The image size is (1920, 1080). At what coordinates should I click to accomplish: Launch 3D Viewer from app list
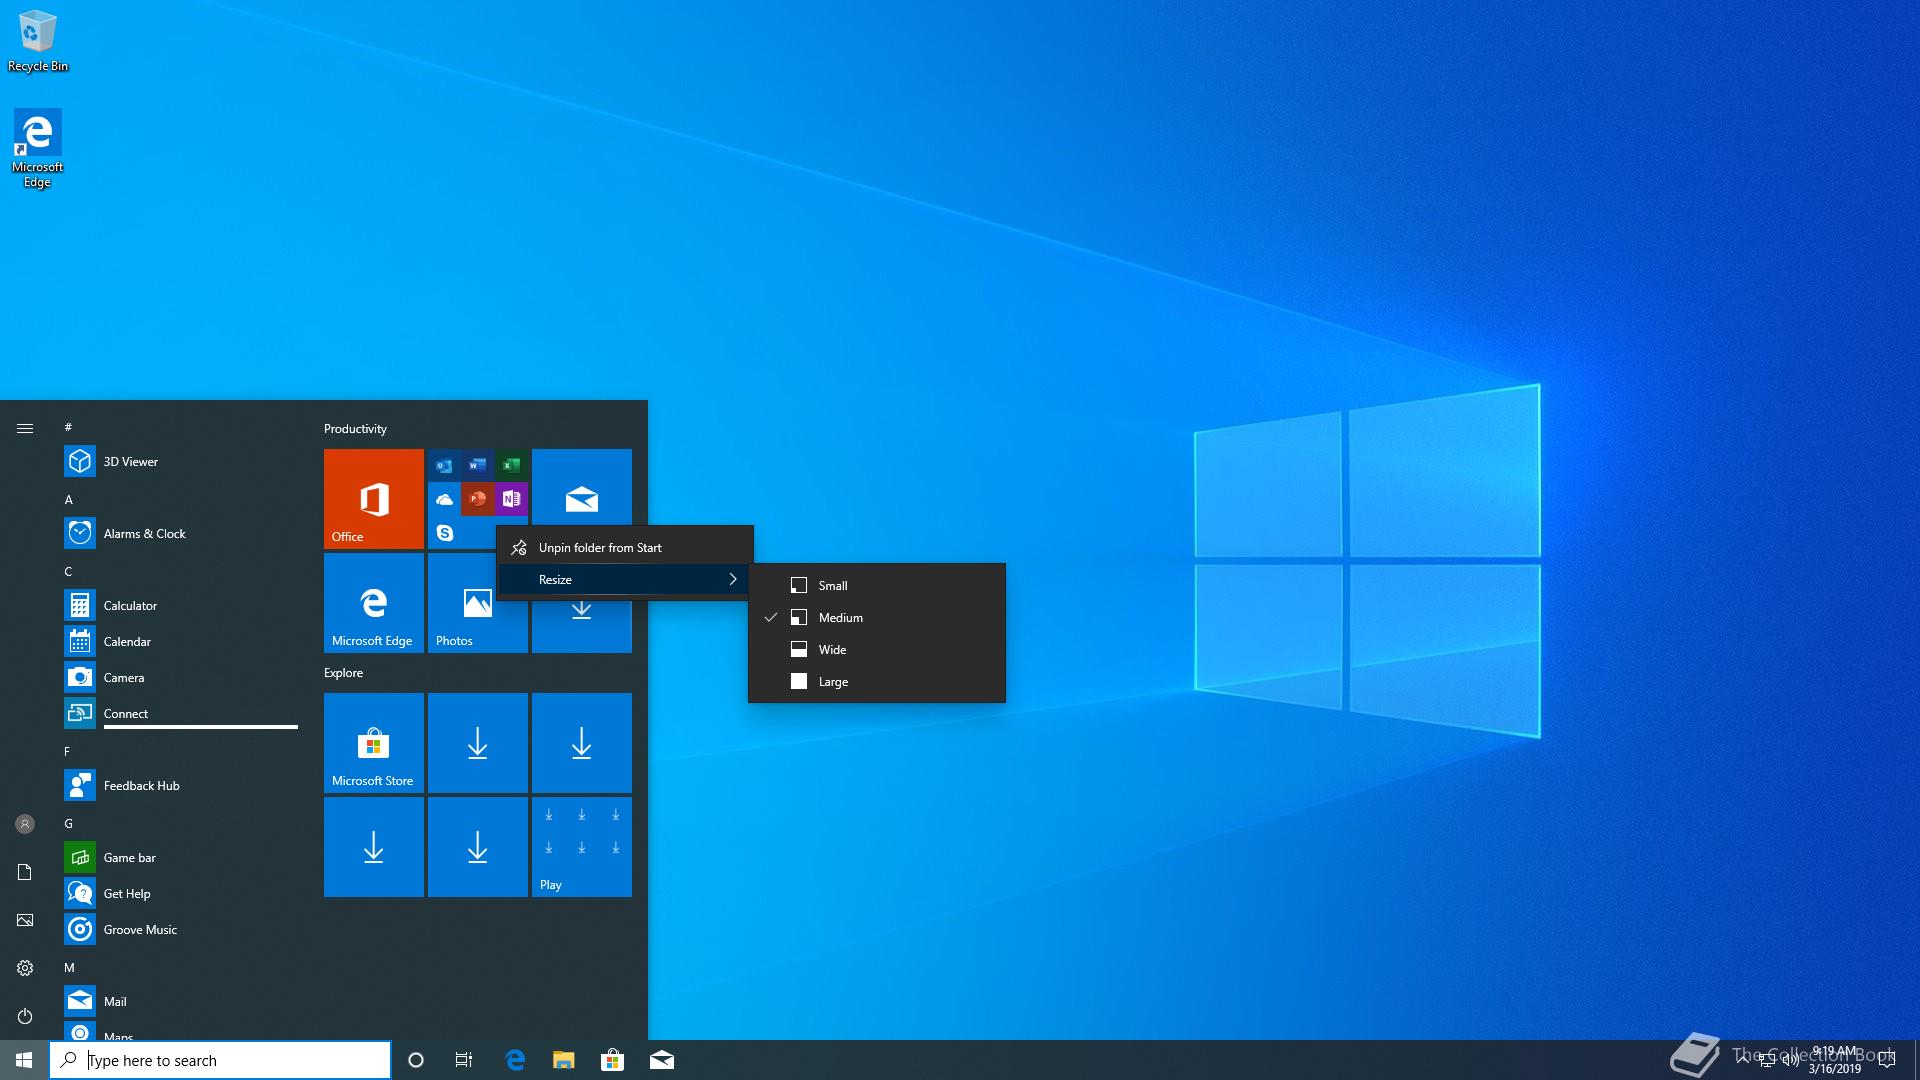point(181,461)
